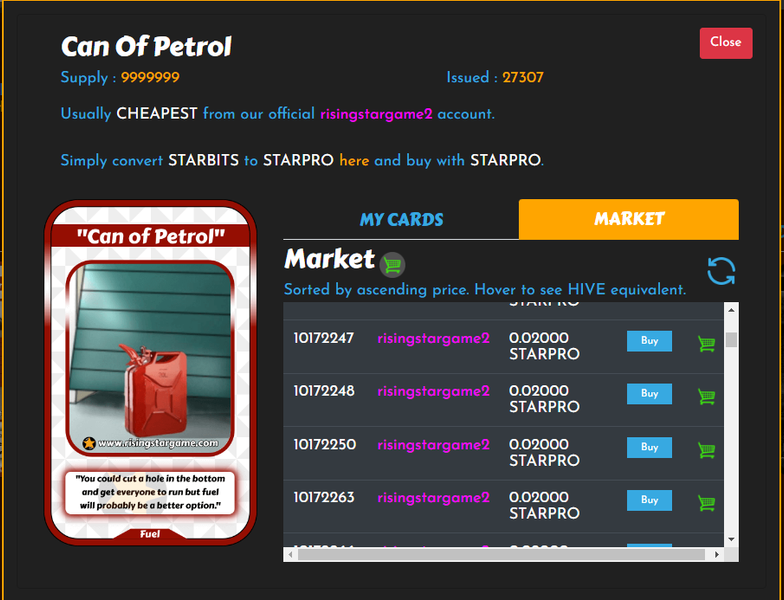Image resolution: width=784 pixels, height=600 pixels.
Task: Open the 'here' STARPRO conversion link
Action: point(354,160)
